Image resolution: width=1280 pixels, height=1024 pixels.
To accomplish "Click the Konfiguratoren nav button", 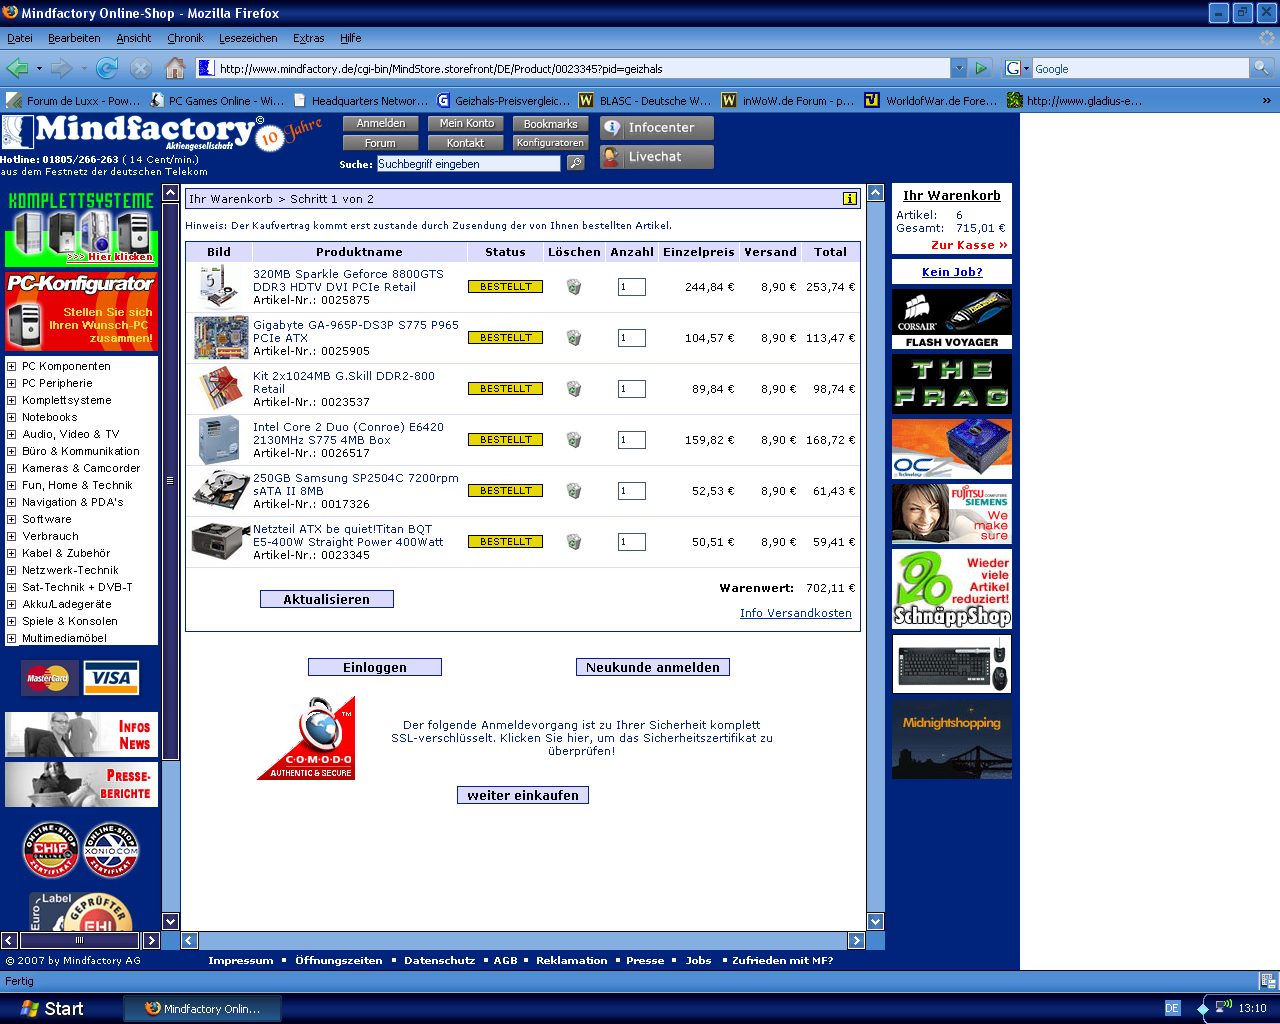I will (x=550, y=143).
